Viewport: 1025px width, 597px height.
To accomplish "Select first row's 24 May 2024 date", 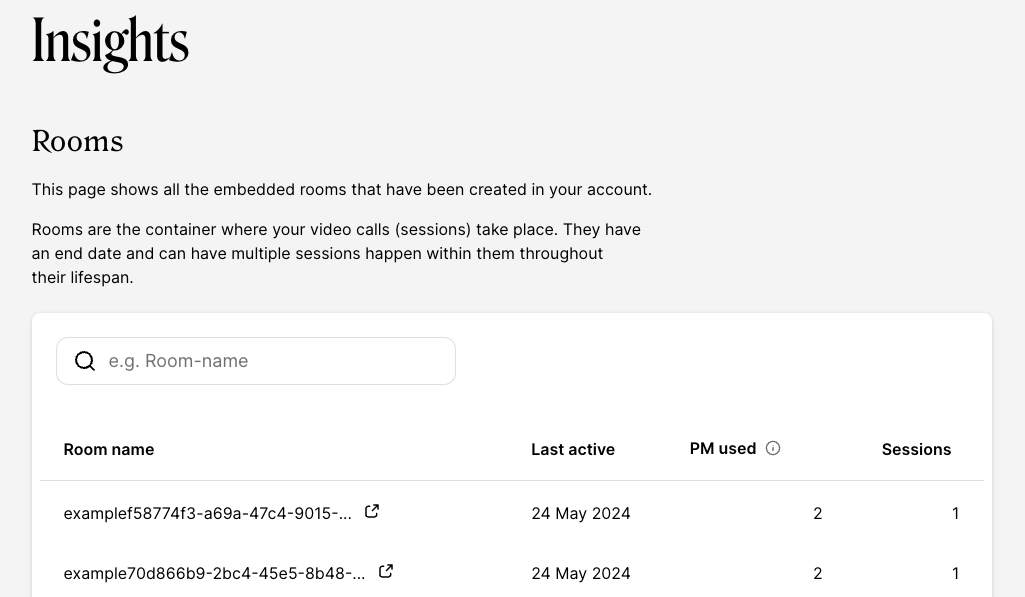I will click(x=581, y=513).
